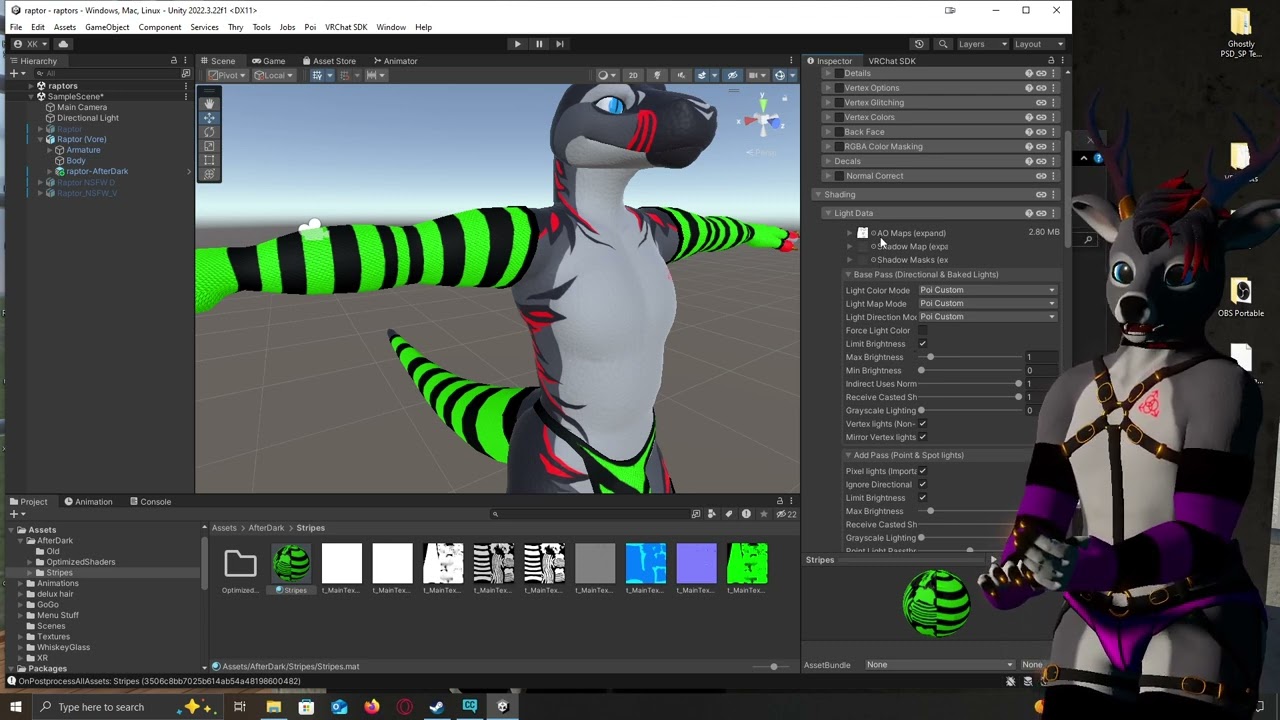
Task: Select the Textures folder in Project tree
Action: [53, 637]
